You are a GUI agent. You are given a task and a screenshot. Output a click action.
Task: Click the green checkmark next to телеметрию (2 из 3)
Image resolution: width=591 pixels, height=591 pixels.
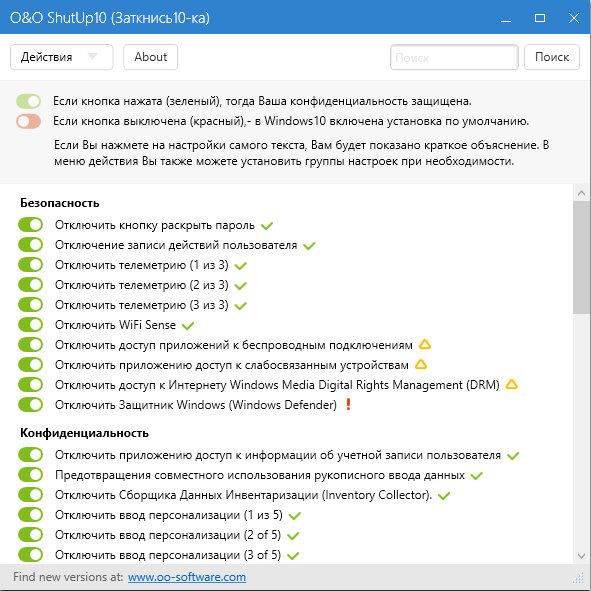point(240,286)
